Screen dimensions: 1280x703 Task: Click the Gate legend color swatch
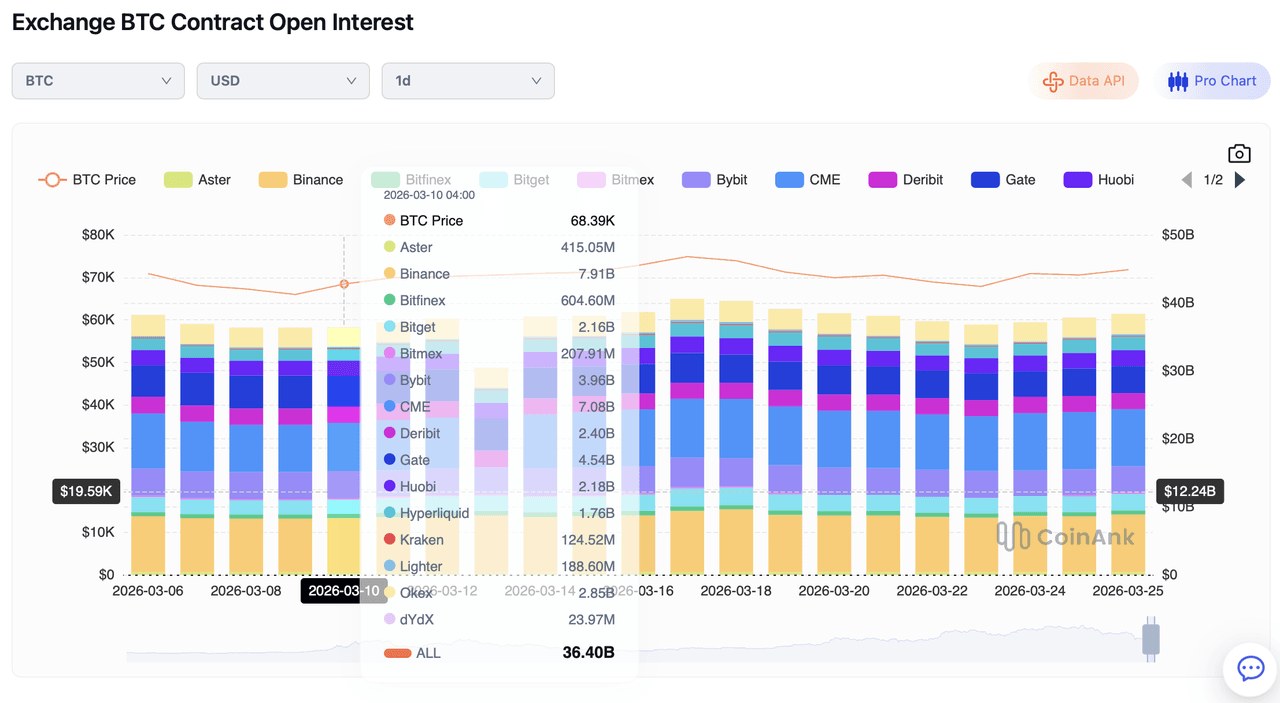click(x=985, y=180)
